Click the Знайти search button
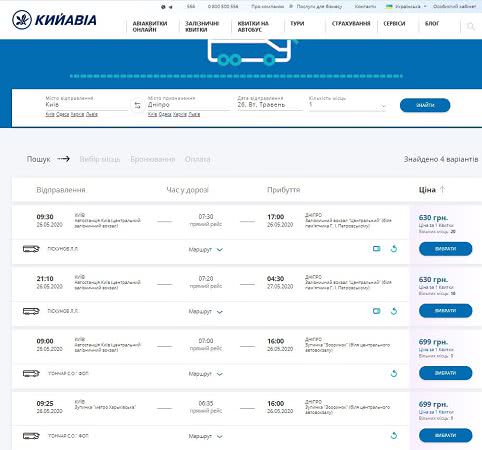 (x=425, y=105)
